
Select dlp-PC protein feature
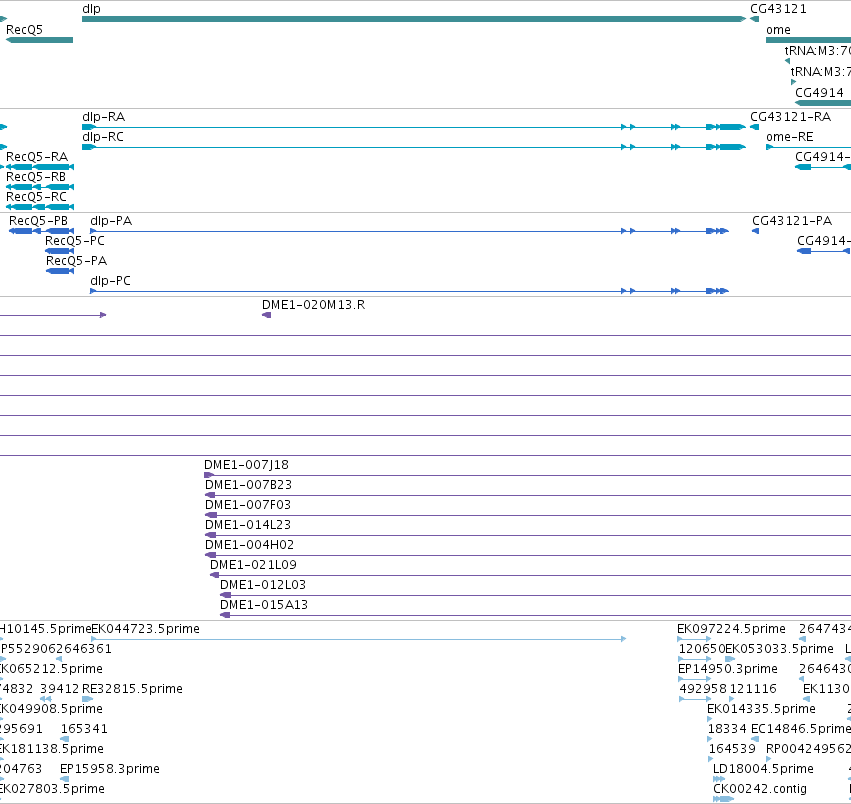coord(409,291)
